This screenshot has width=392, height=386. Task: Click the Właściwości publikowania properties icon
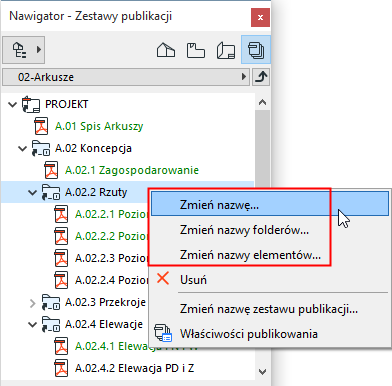tap(163, 333)
